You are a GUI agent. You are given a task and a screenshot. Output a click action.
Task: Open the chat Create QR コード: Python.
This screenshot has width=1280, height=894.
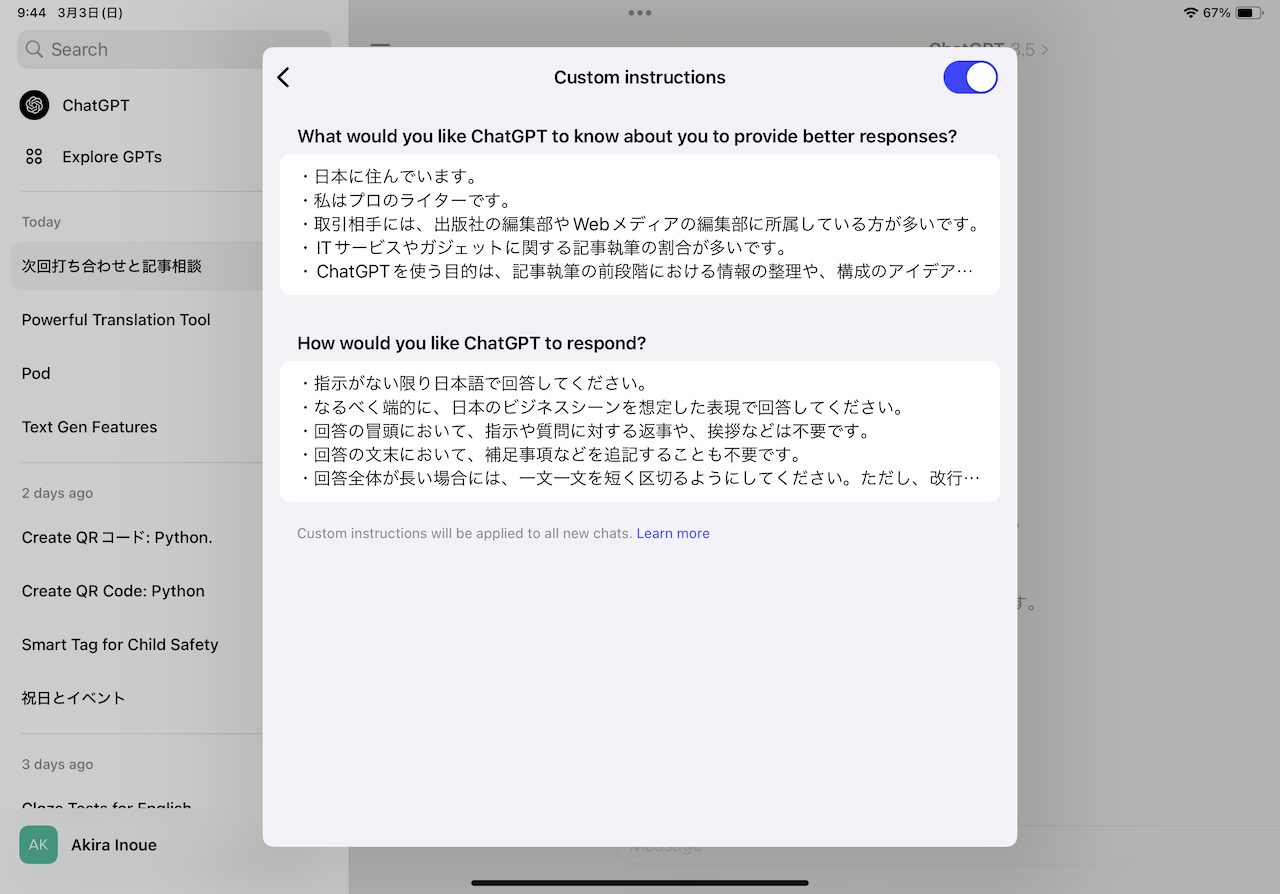[117, 537]
